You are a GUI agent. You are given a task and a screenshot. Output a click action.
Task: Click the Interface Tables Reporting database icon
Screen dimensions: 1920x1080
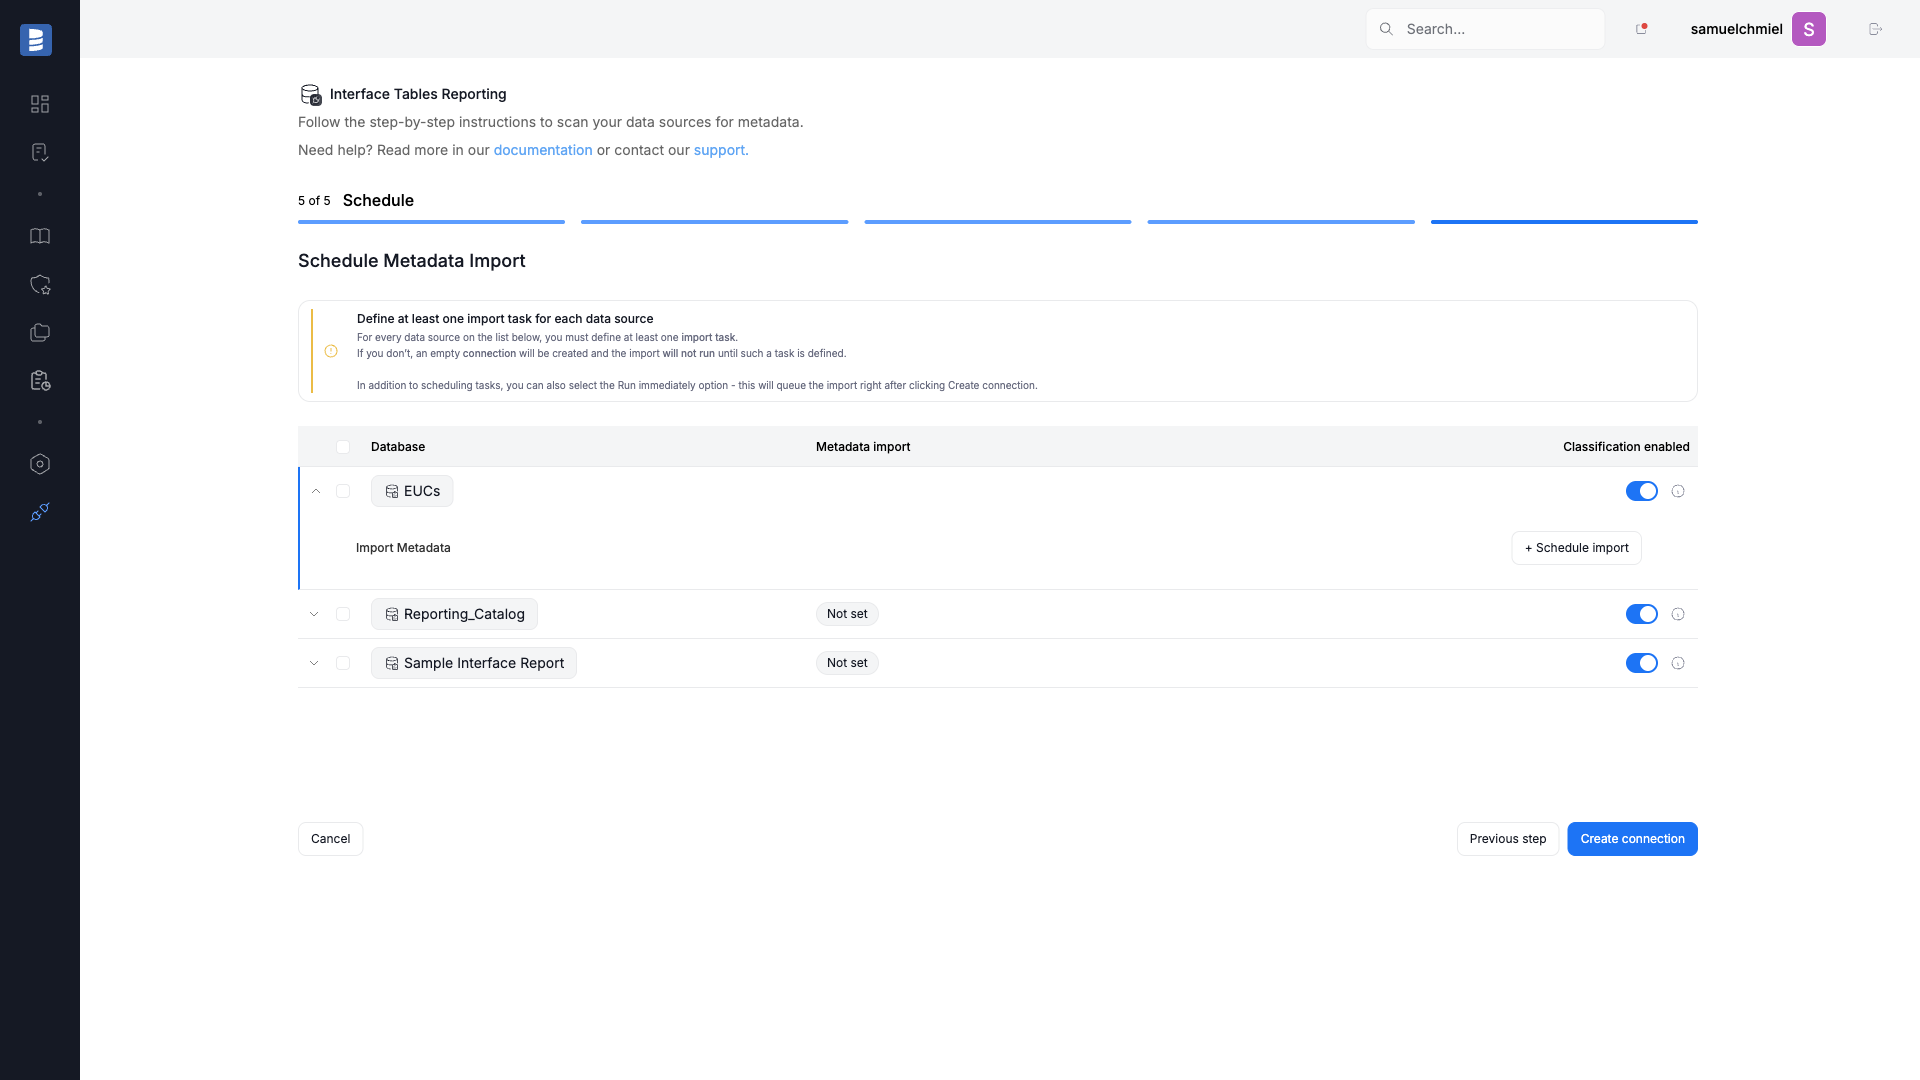pos(311,94)
